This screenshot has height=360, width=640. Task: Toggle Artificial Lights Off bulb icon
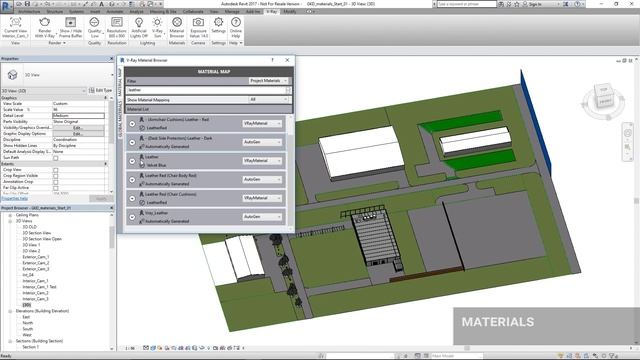(x=139, y=22)
